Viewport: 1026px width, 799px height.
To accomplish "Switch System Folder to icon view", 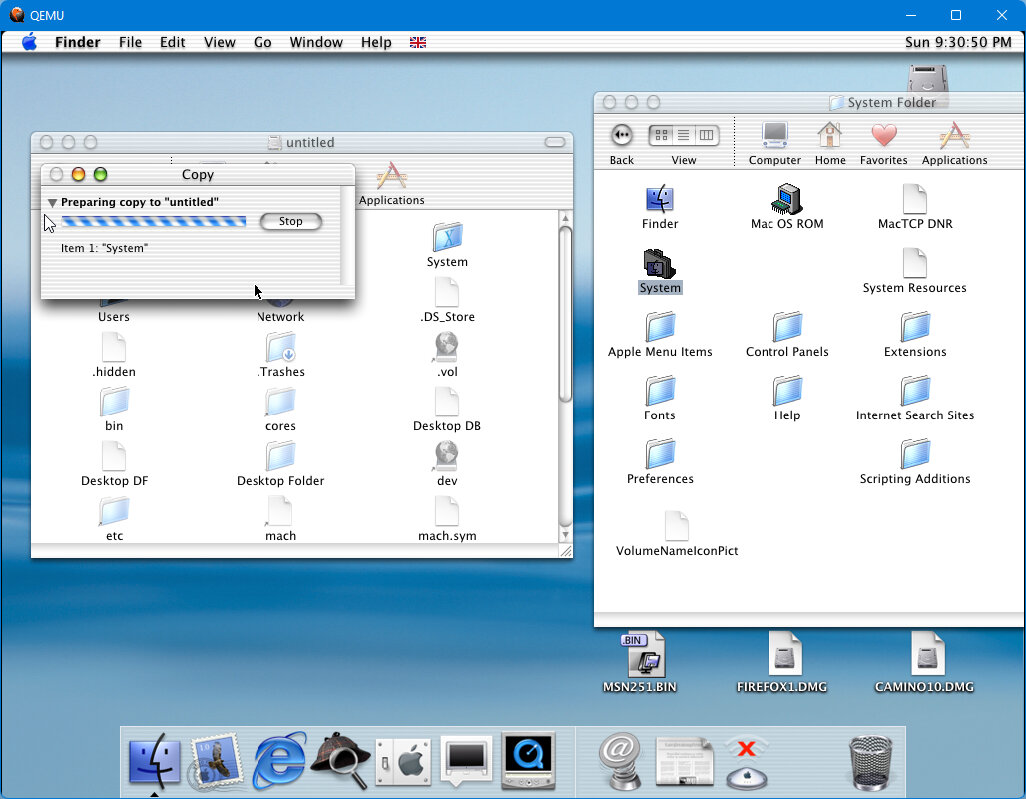I will coord(661,135).
